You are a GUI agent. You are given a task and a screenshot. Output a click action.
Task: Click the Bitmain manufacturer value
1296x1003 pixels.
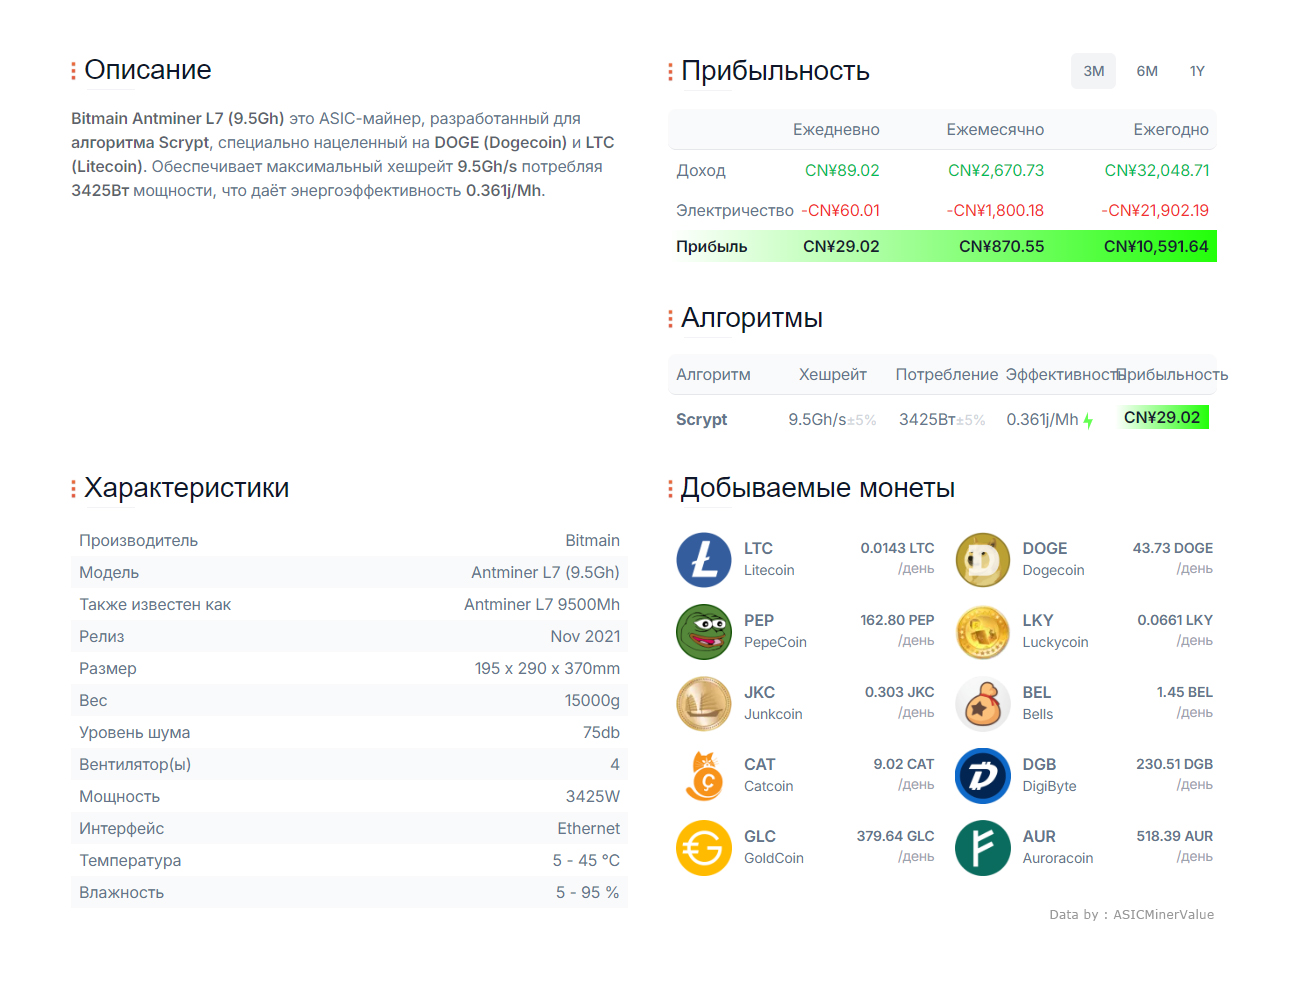coord(592,540)
